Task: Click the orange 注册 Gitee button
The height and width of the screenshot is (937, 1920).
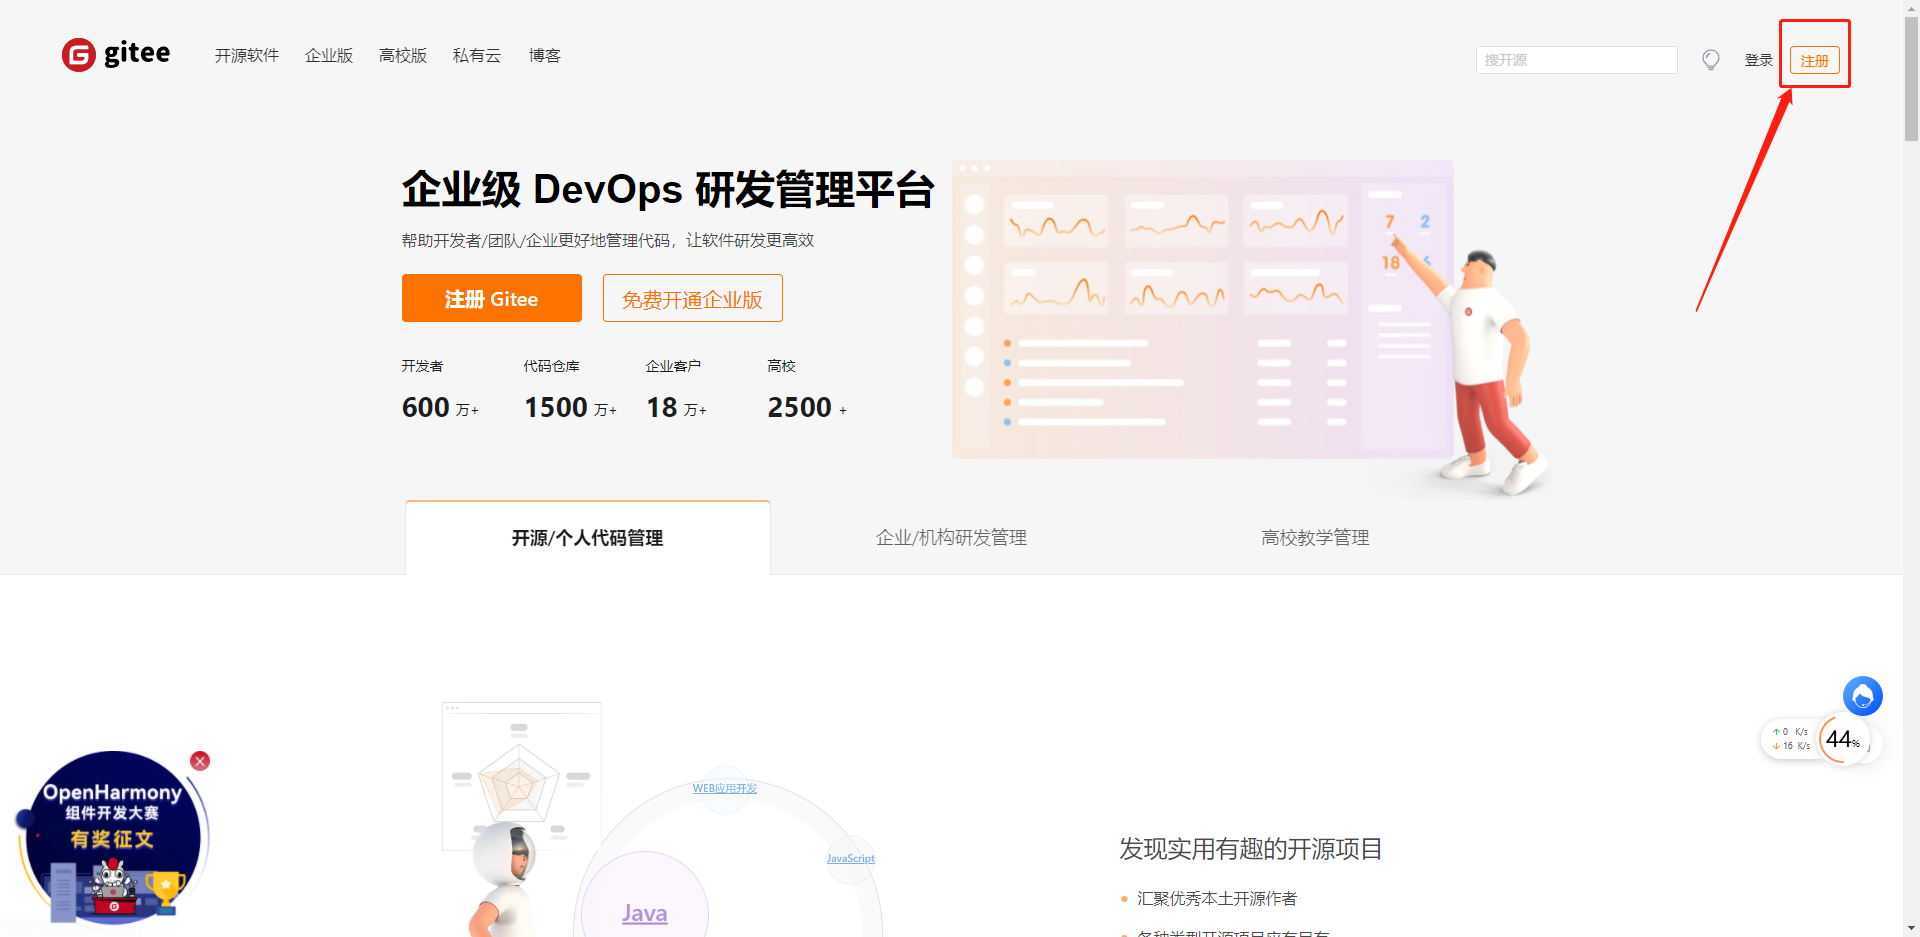Action: [492, 298]
